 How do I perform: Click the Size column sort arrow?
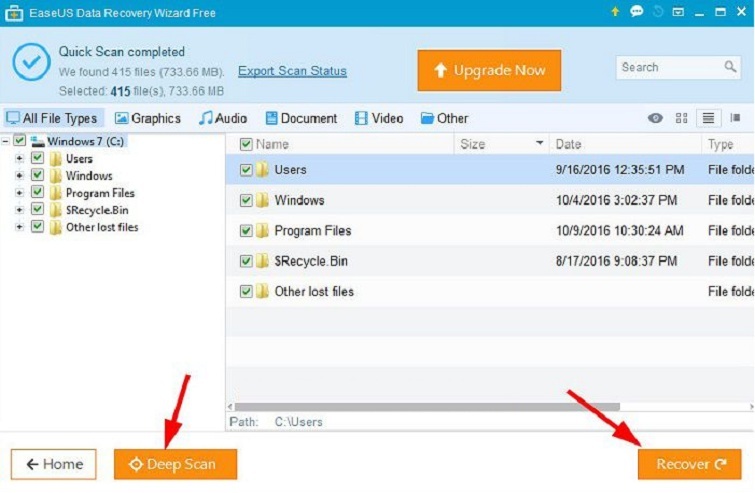tap(539, 143)
